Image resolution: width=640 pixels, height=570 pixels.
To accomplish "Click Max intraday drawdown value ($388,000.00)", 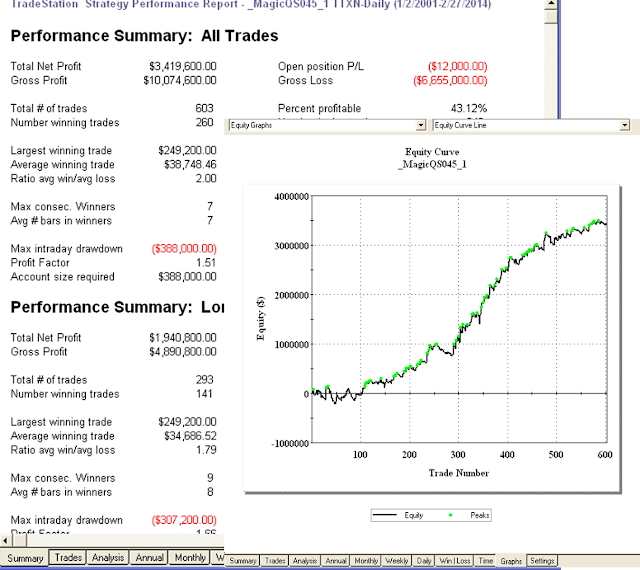I will point(184,249).
